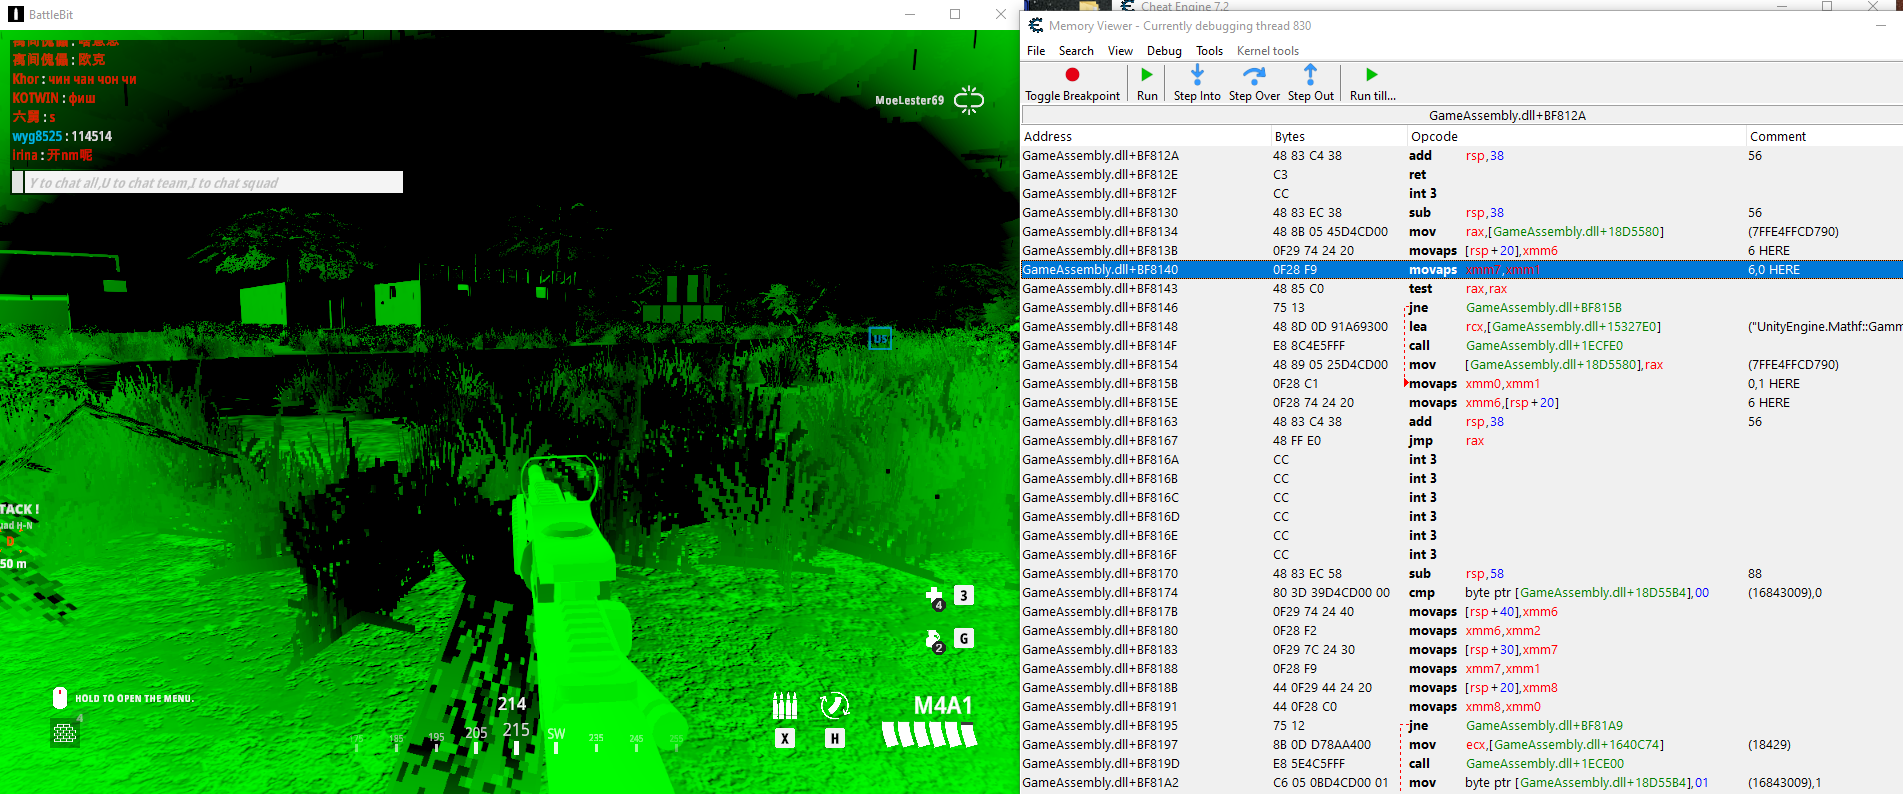Click the Address column header

[x=1146, y=136]
